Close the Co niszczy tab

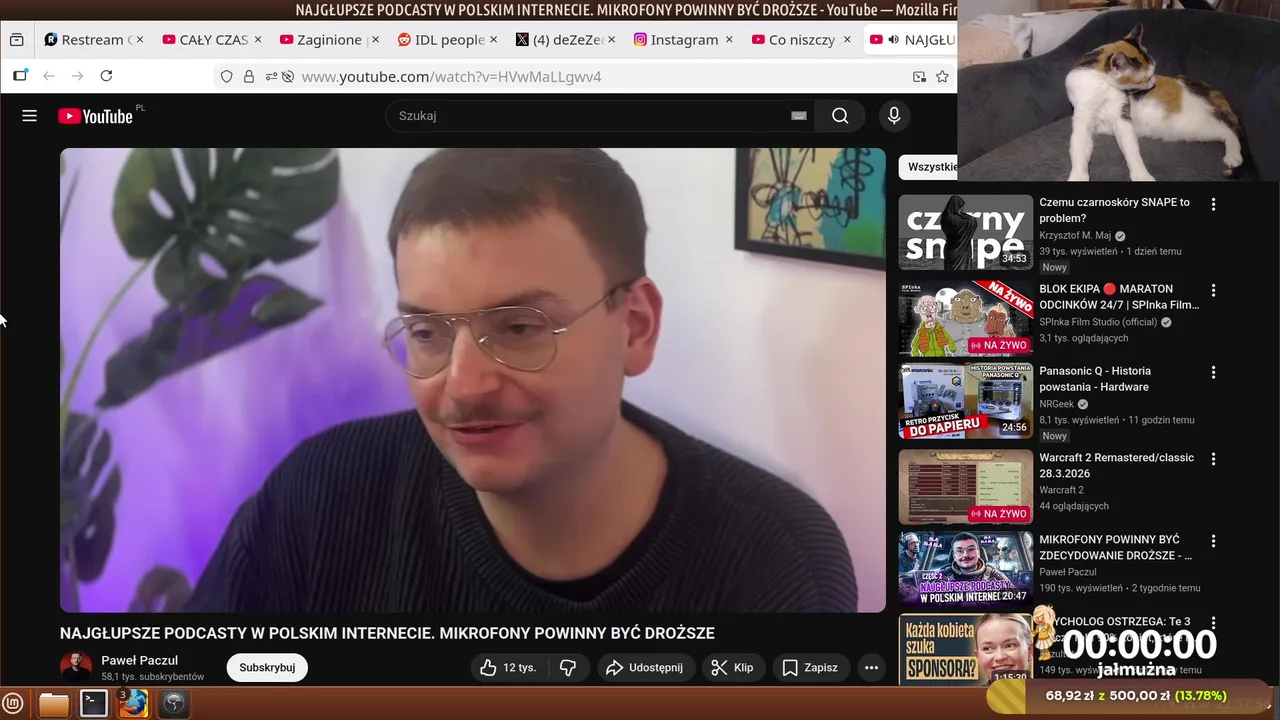coord(847,40)
